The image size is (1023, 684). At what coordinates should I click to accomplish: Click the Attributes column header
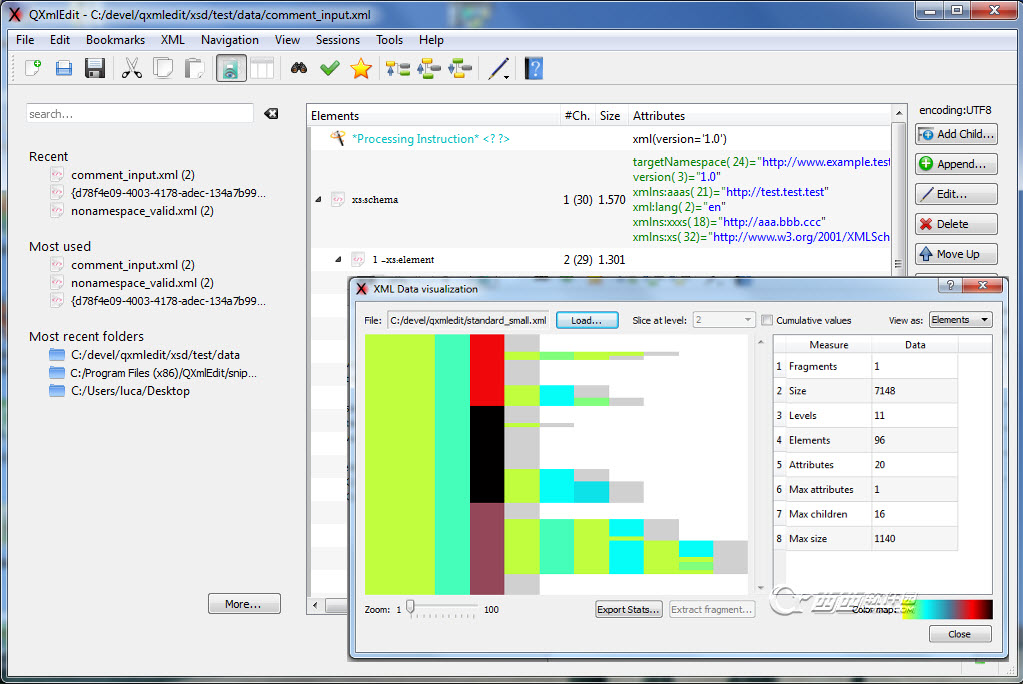[x=759, y=116]
